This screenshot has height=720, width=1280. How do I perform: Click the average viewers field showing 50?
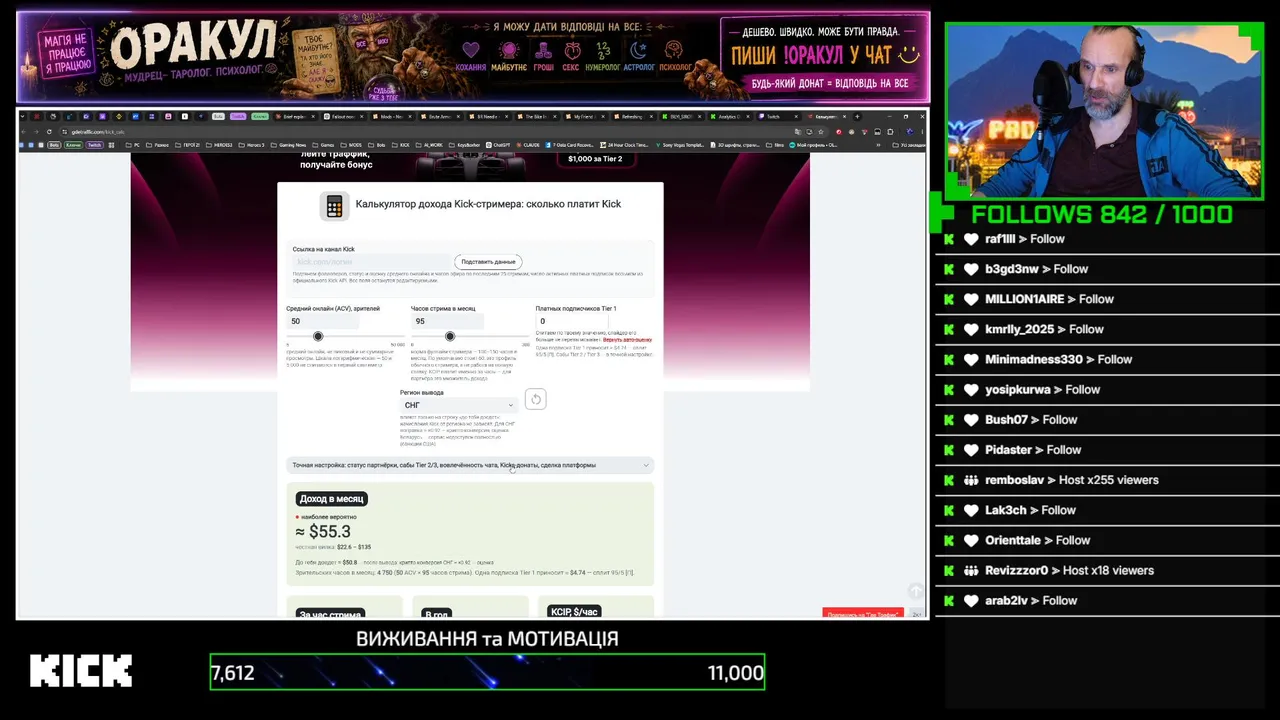[x=323, y=322]
